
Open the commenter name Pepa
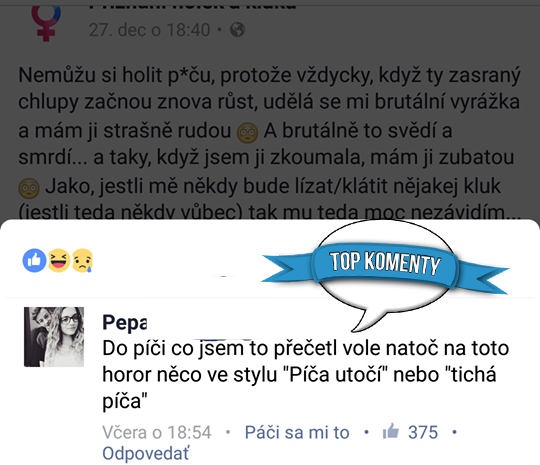tap(125, 323)
